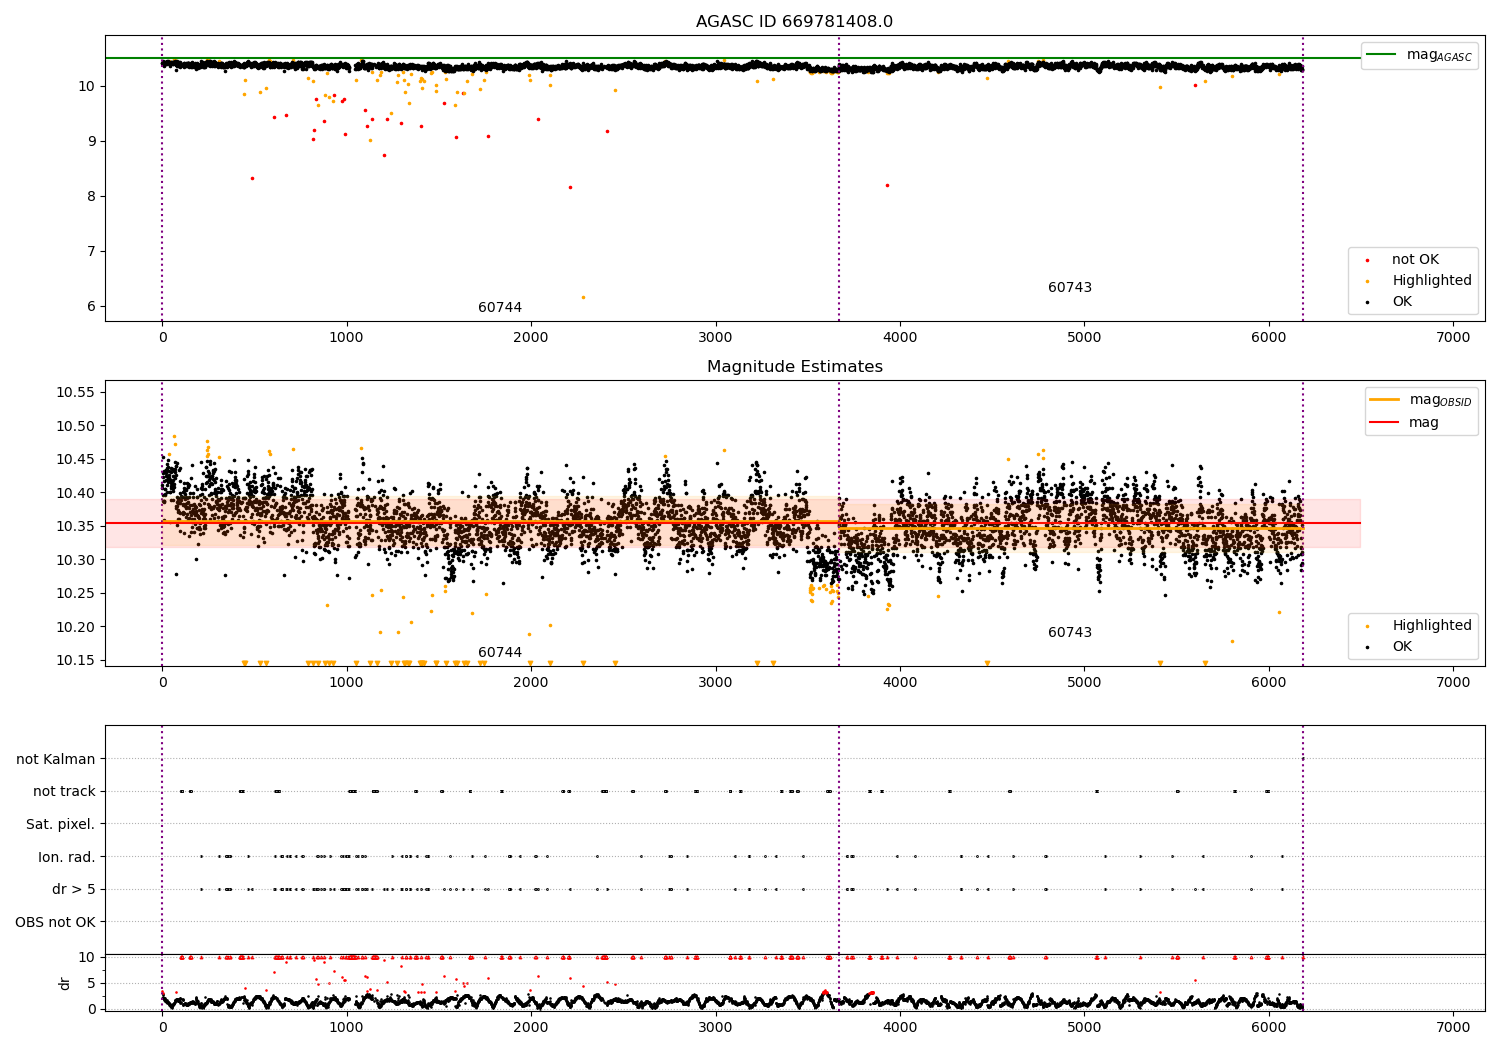The image size is (1500, 1050).
Task: Click the 10.20 y-axis tick label
Action: [75, 627]
